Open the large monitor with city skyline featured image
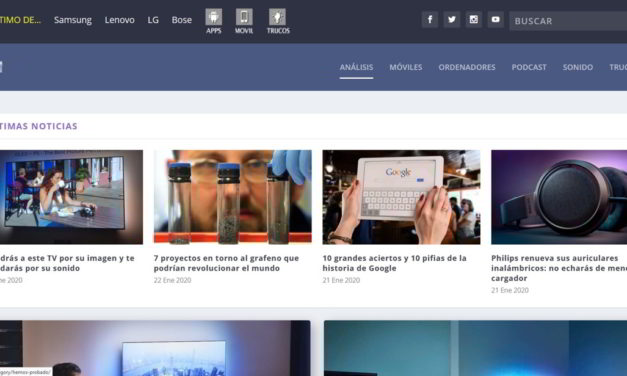 tap(155, 348)
